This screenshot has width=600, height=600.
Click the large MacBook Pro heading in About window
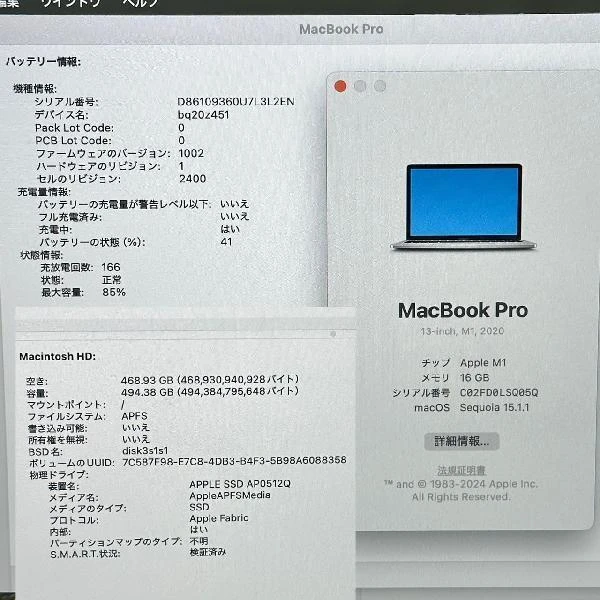(463, 310)
